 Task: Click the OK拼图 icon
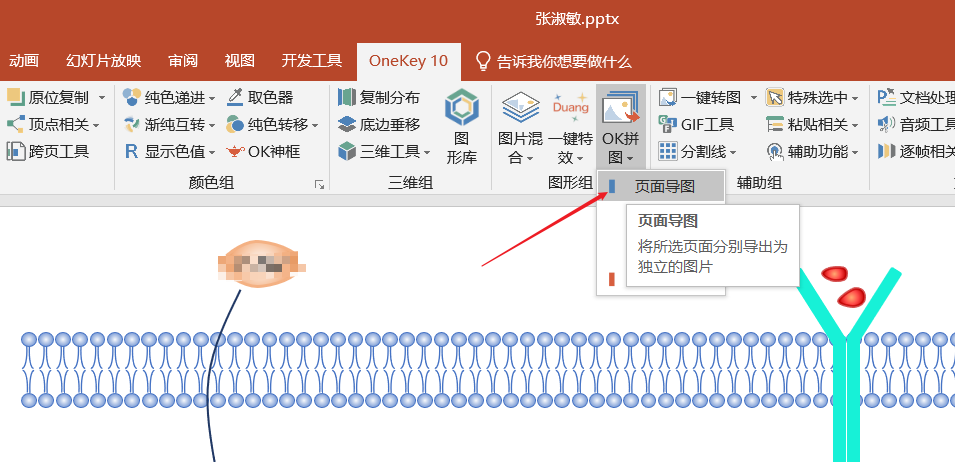click(x=621, y=108)
